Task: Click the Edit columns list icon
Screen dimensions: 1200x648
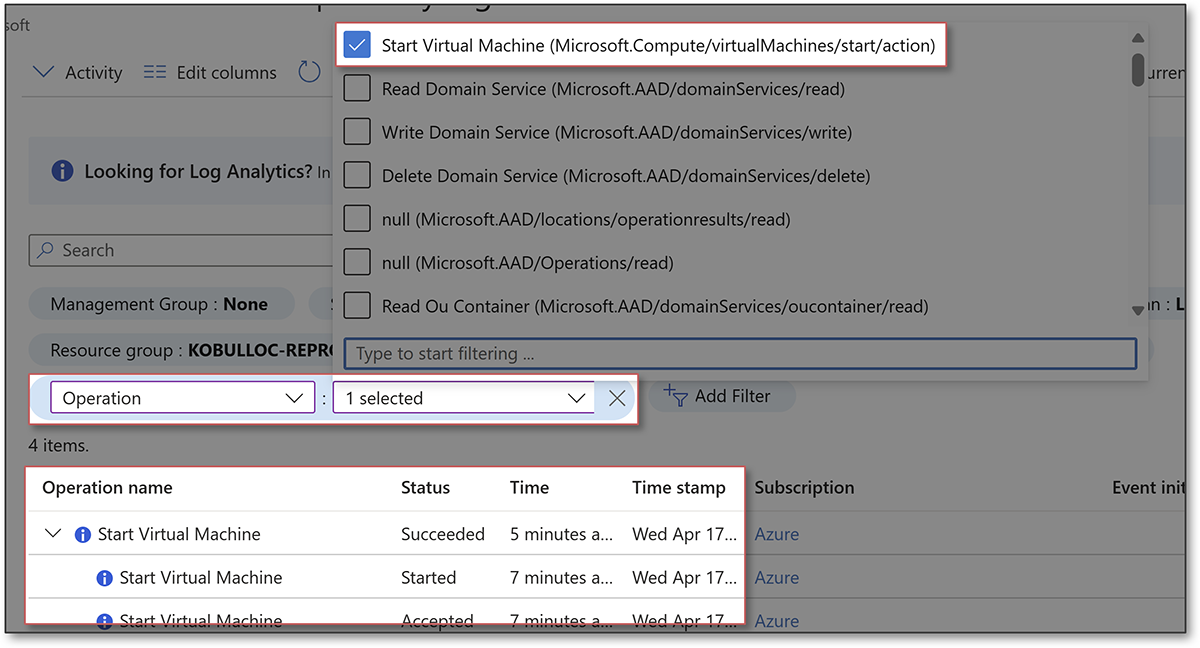Action: point(155,73)
